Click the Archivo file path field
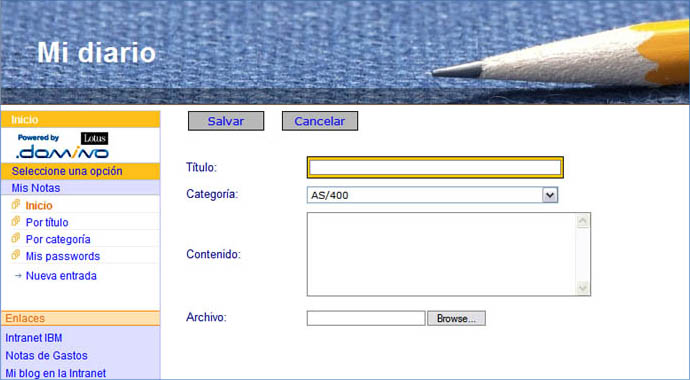The image size is (690, 380). pos(366,318)
